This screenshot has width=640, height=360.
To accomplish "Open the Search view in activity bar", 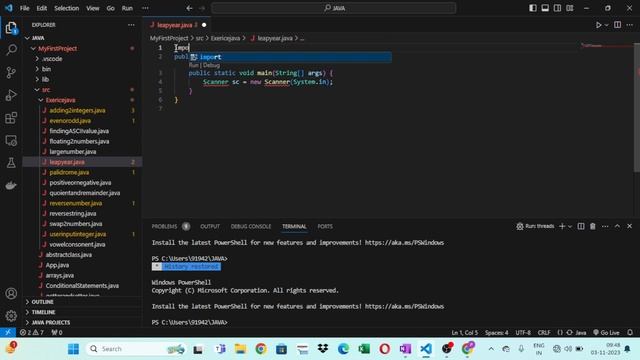I will [11, 50].
